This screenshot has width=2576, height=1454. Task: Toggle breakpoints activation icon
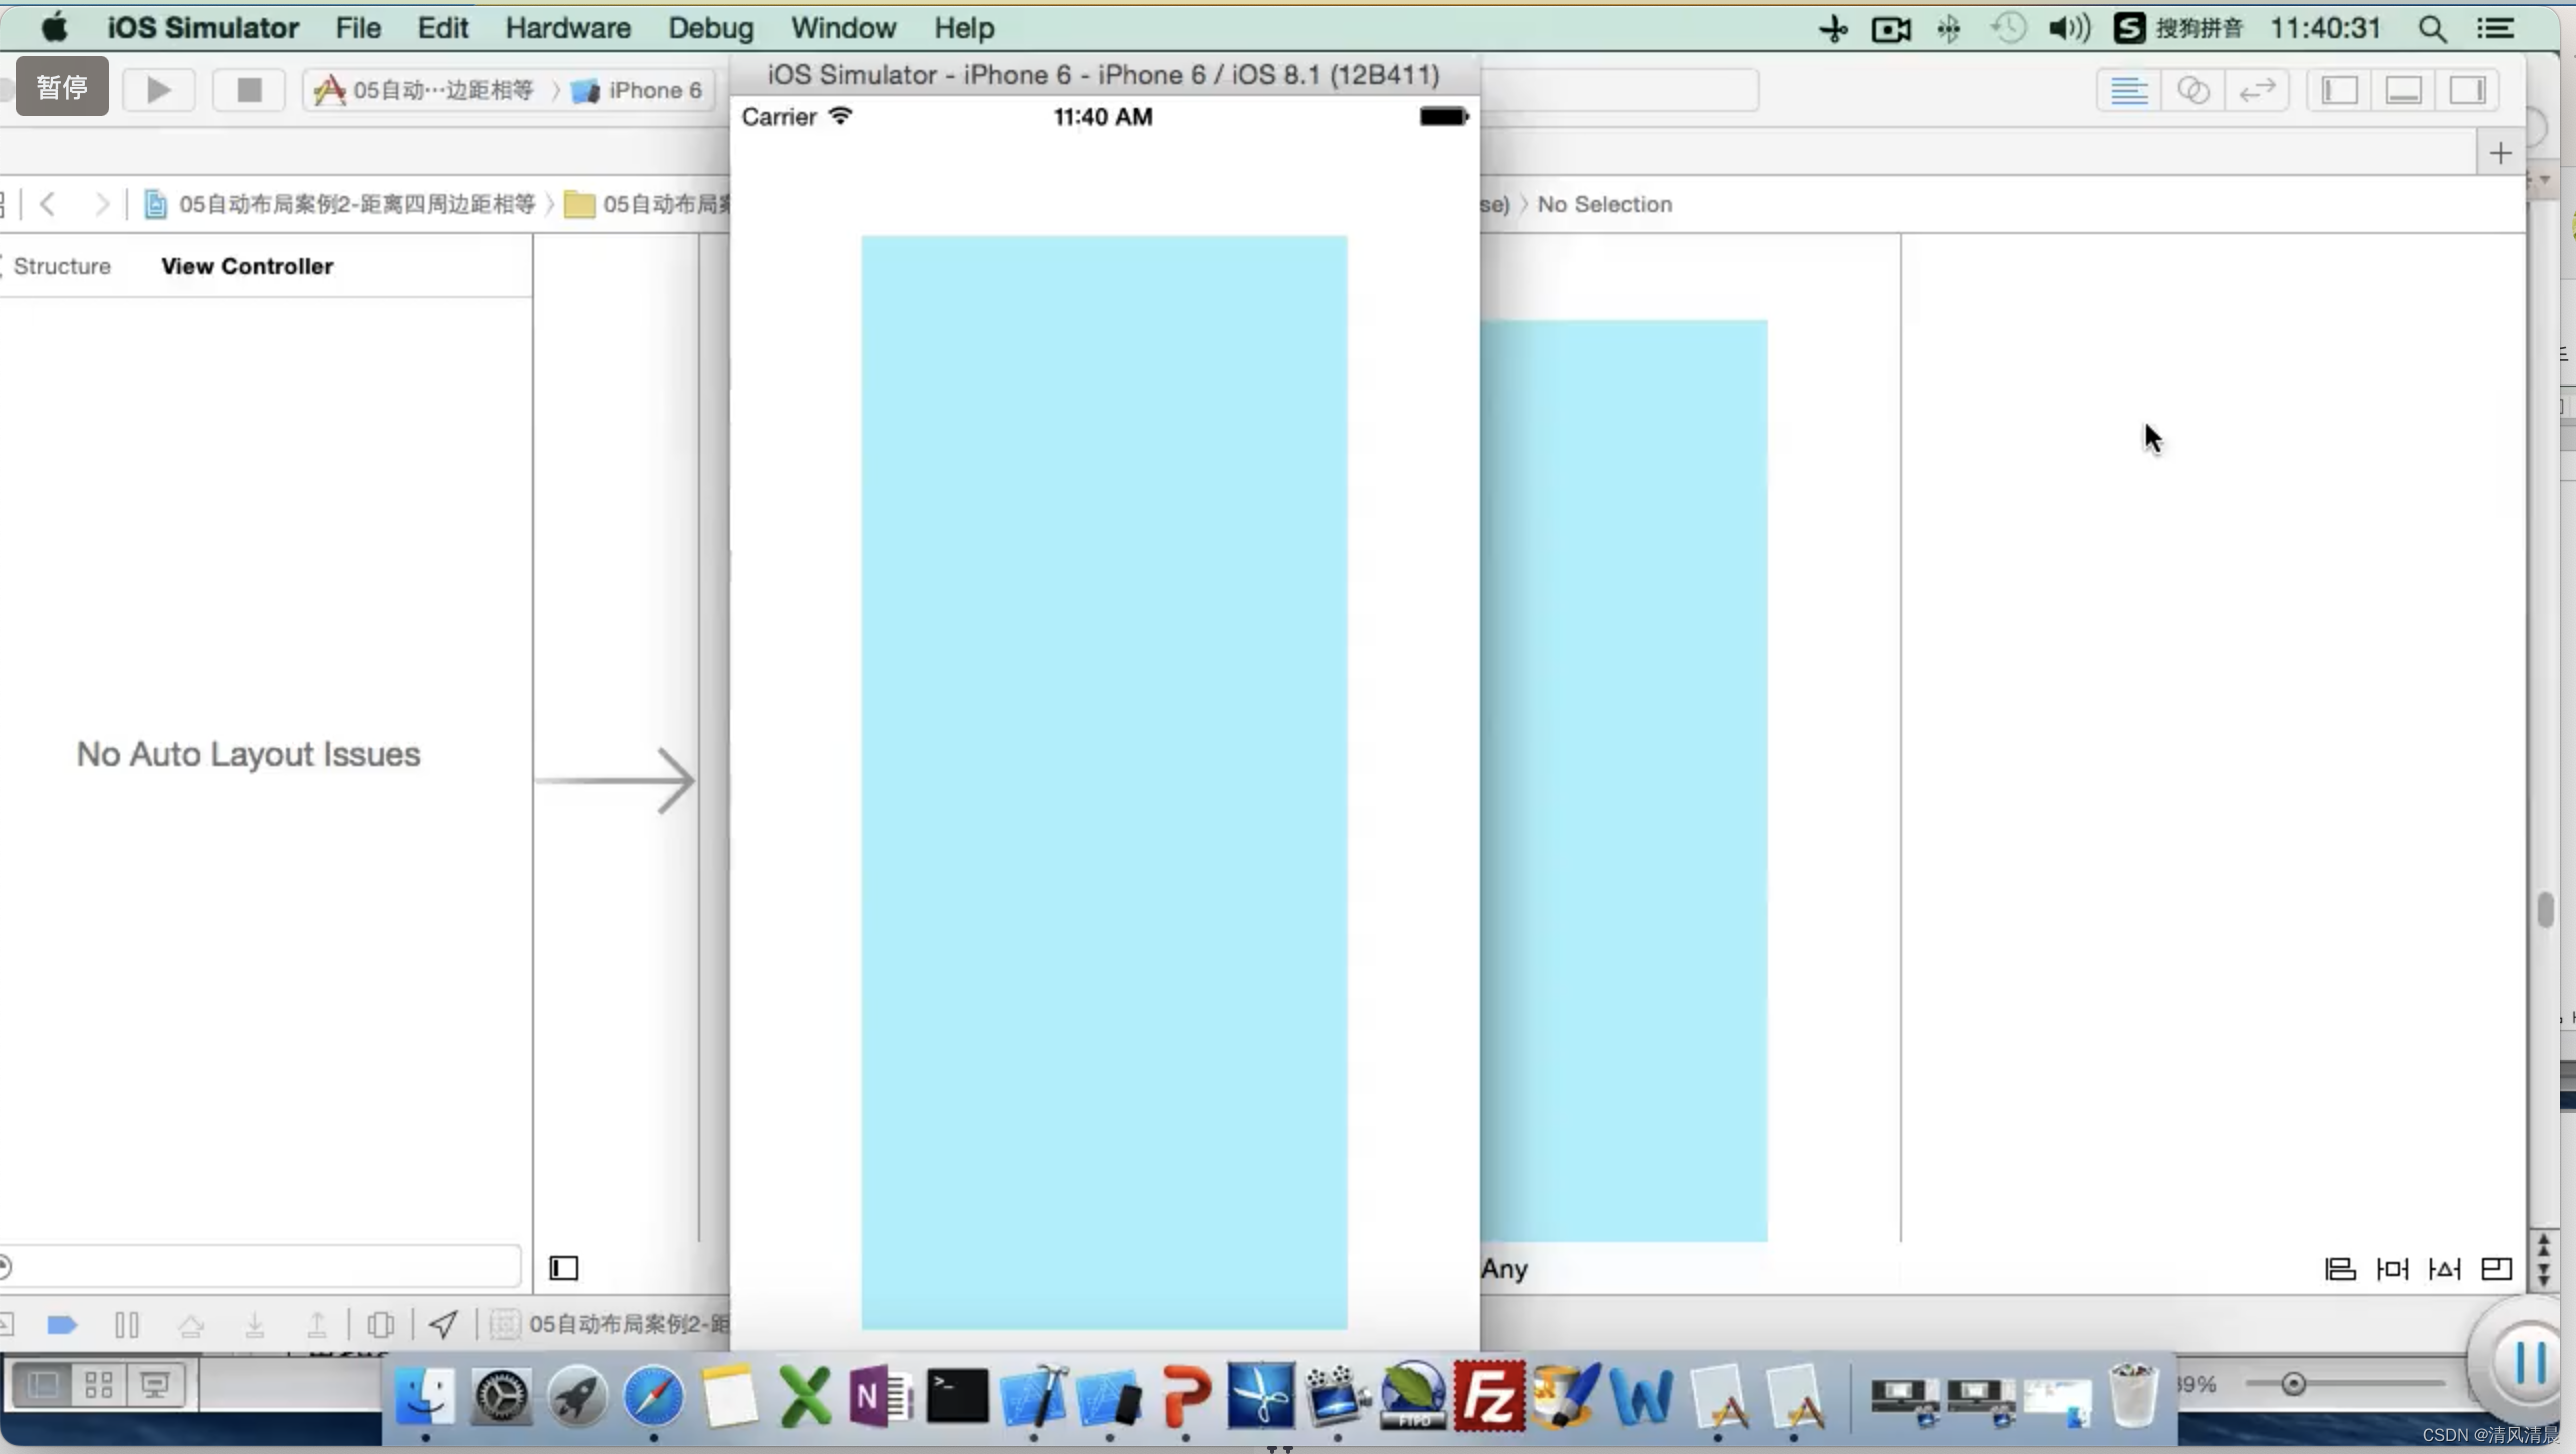click(62, 1325)
